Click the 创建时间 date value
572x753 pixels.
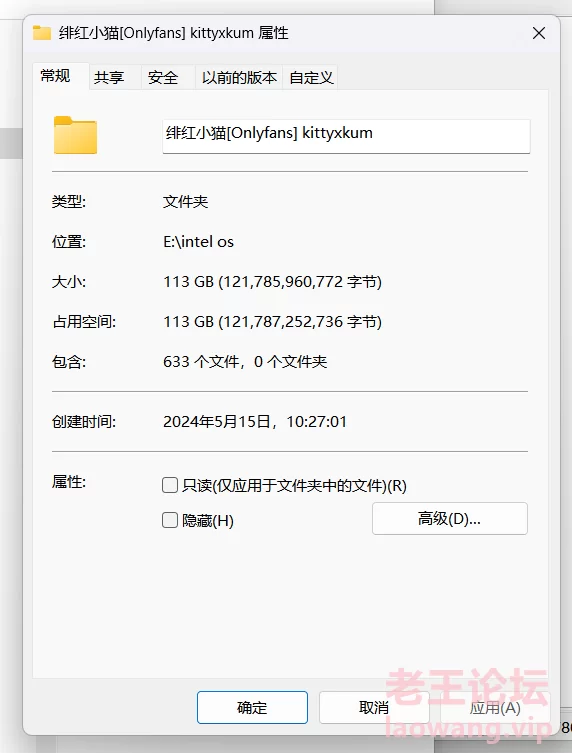pos(255,422)
